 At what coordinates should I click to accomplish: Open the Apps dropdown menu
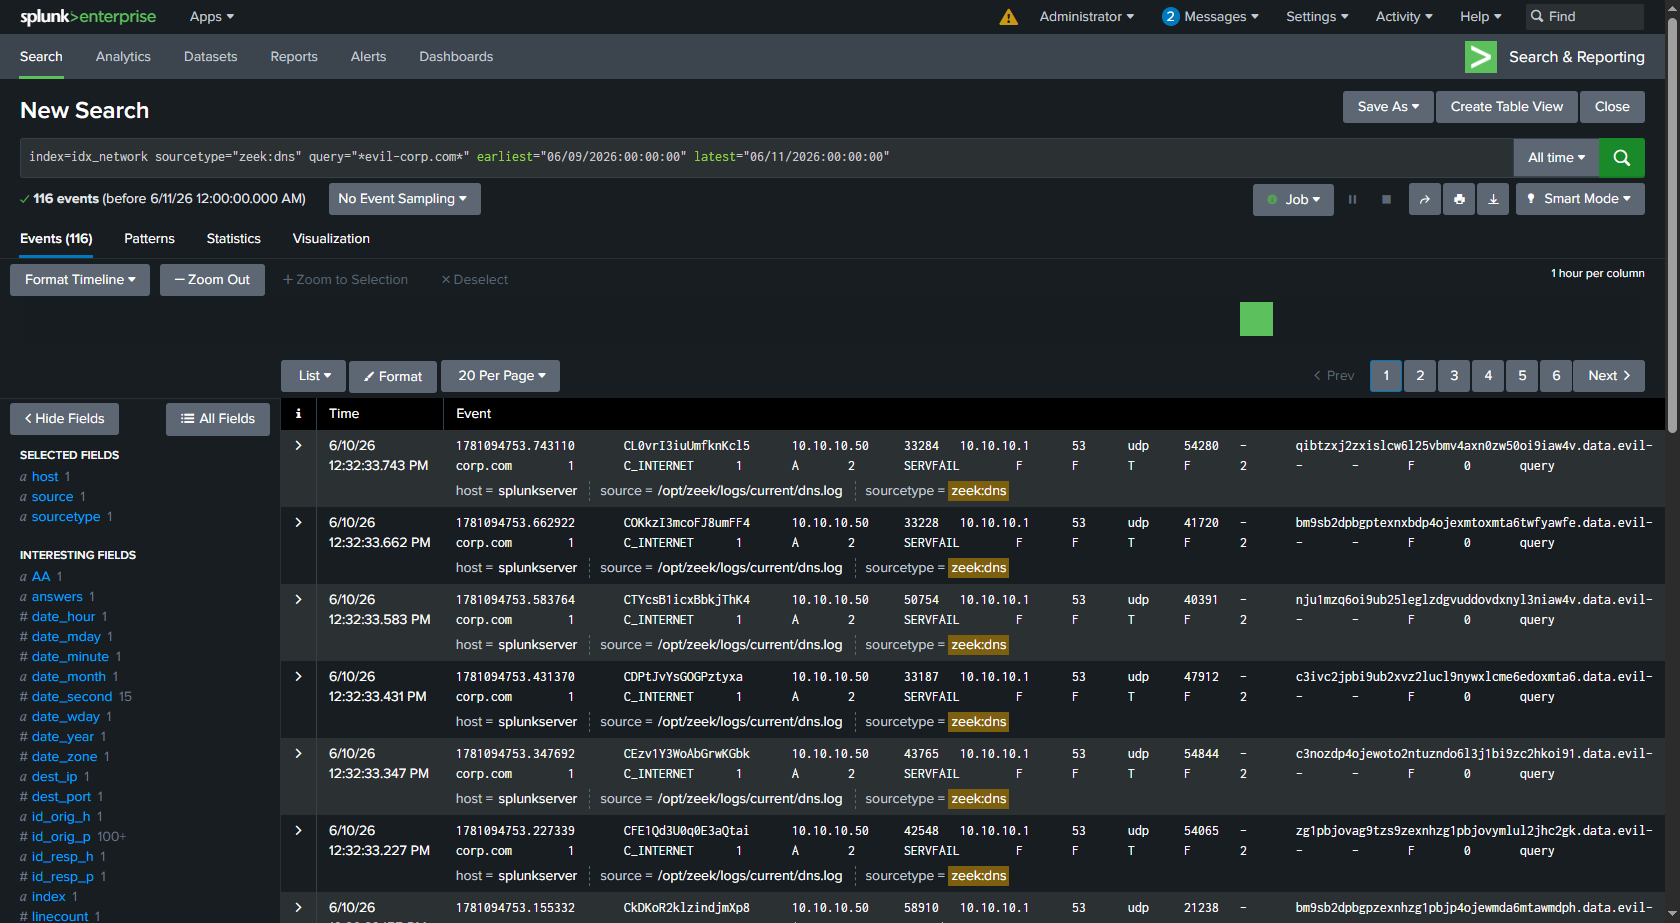click(212, 17)
